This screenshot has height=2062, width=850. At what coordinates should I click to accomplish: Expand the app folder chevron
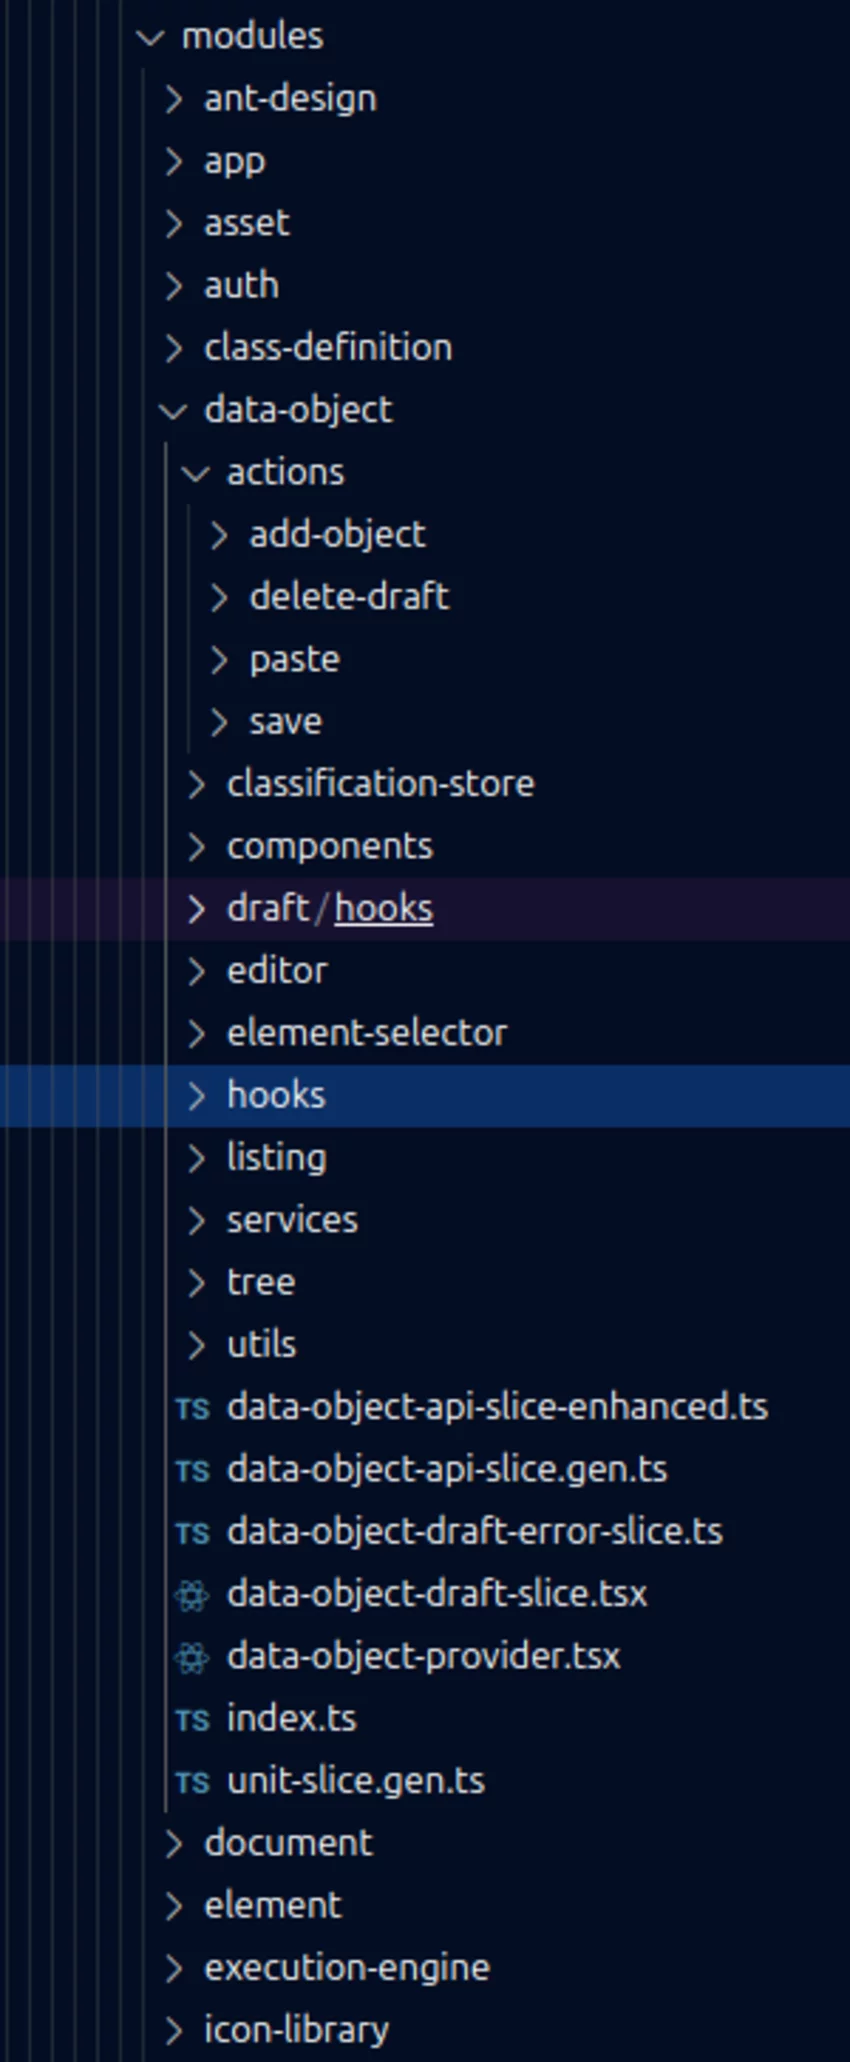(x=174, y=161)
